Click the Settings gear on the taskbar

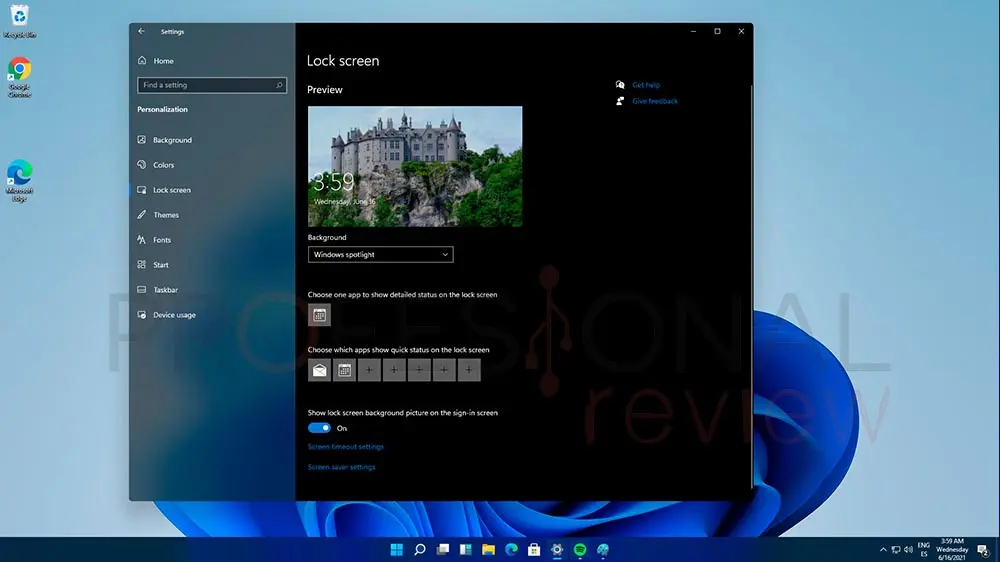(x=557, y=549)
